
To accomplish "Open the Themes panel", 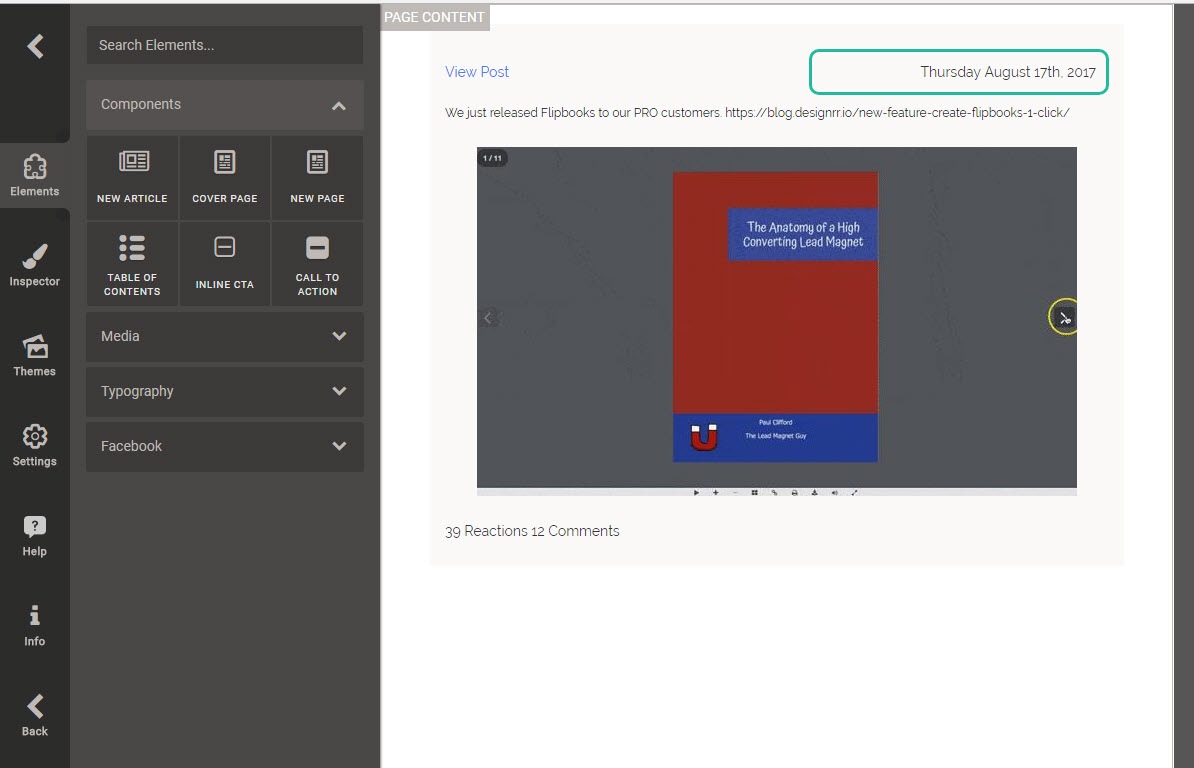I will [34, 355].
